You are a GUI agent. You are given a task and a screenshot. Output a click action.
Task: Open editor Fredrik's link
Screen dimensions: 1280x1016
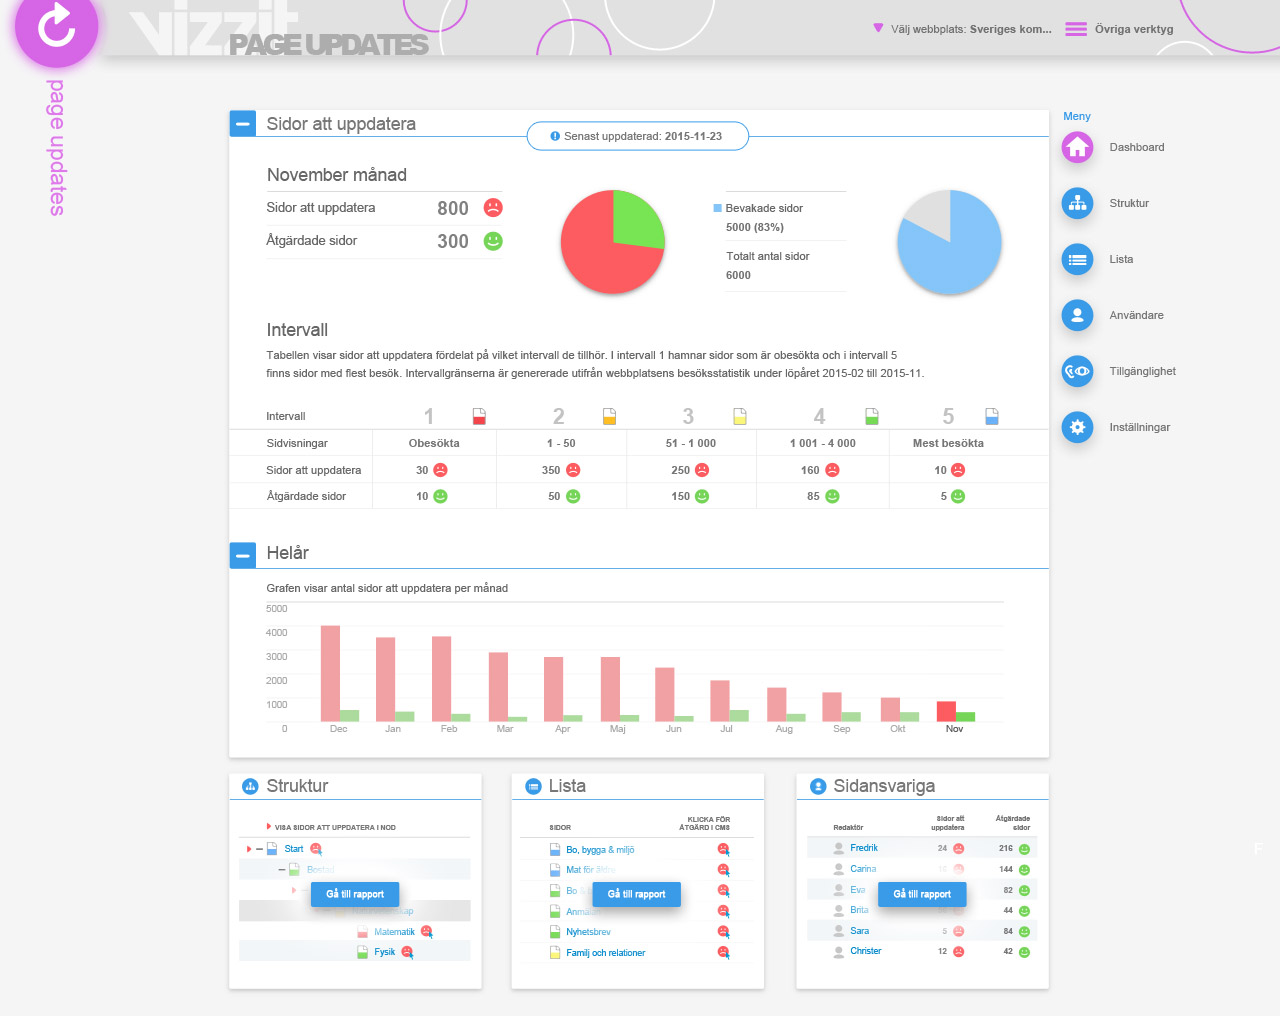click(x=864, y=848)
